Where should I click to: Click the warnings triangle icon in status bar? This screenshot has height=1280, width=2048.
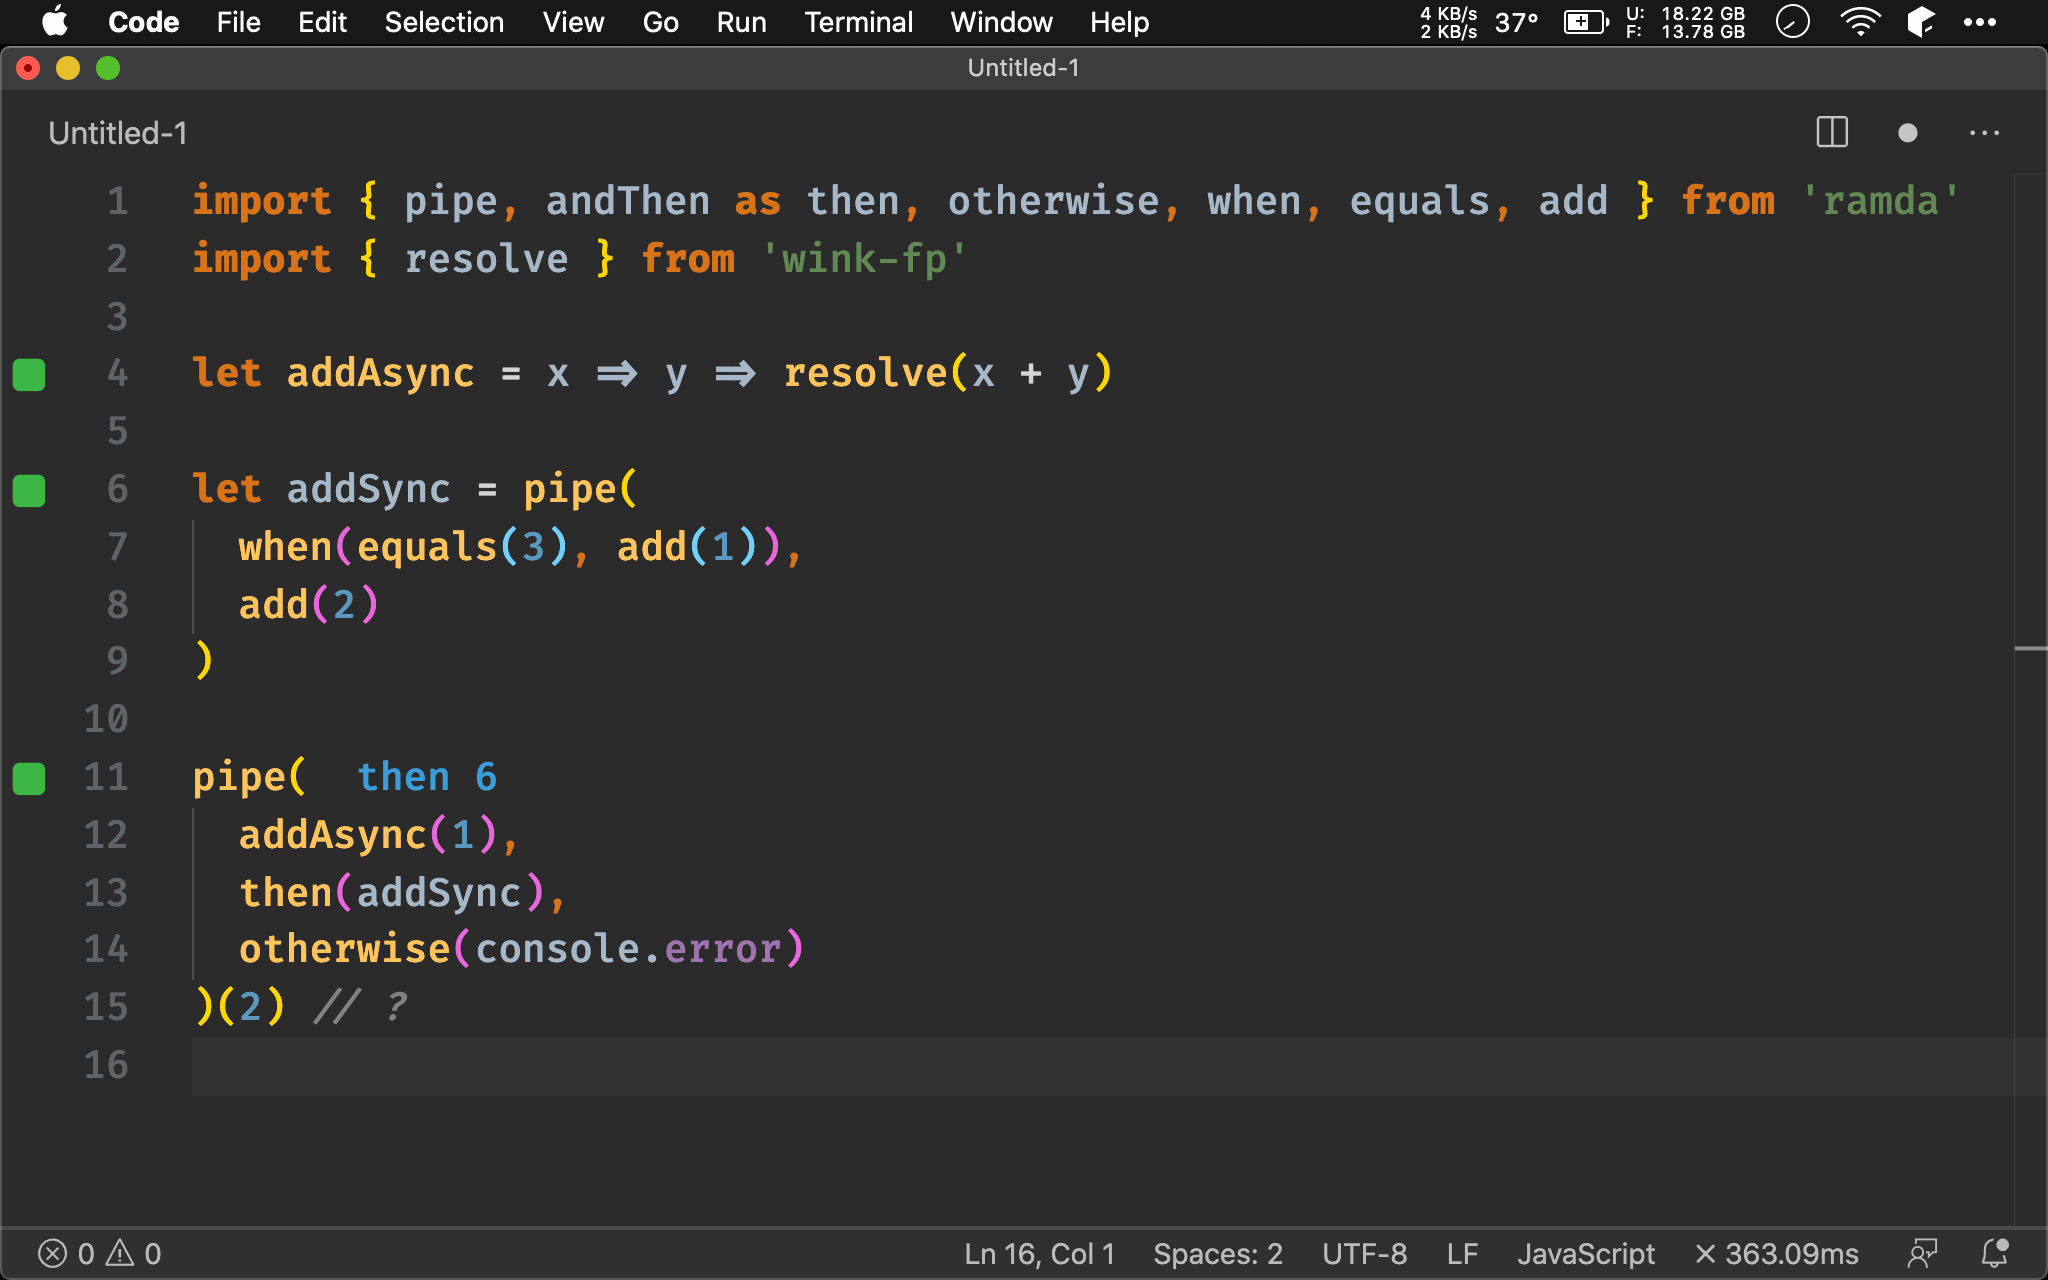point(120,1253)
